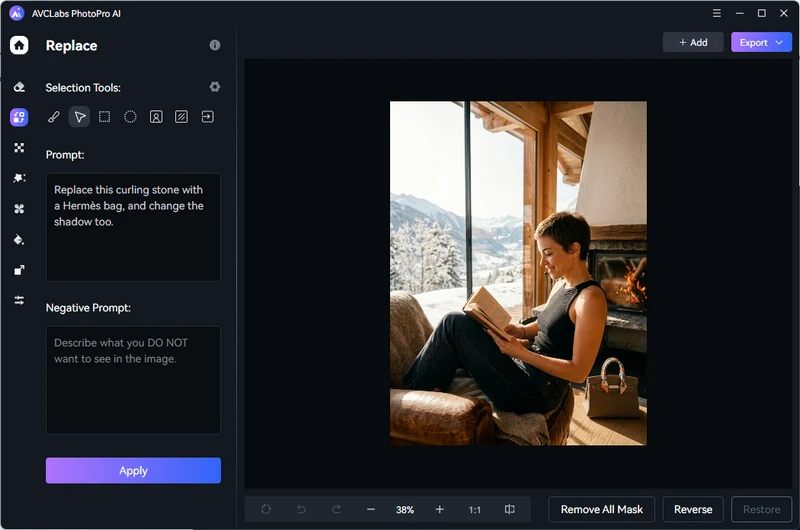Redo the last action

pyautogui.click(x=336, y=509)
